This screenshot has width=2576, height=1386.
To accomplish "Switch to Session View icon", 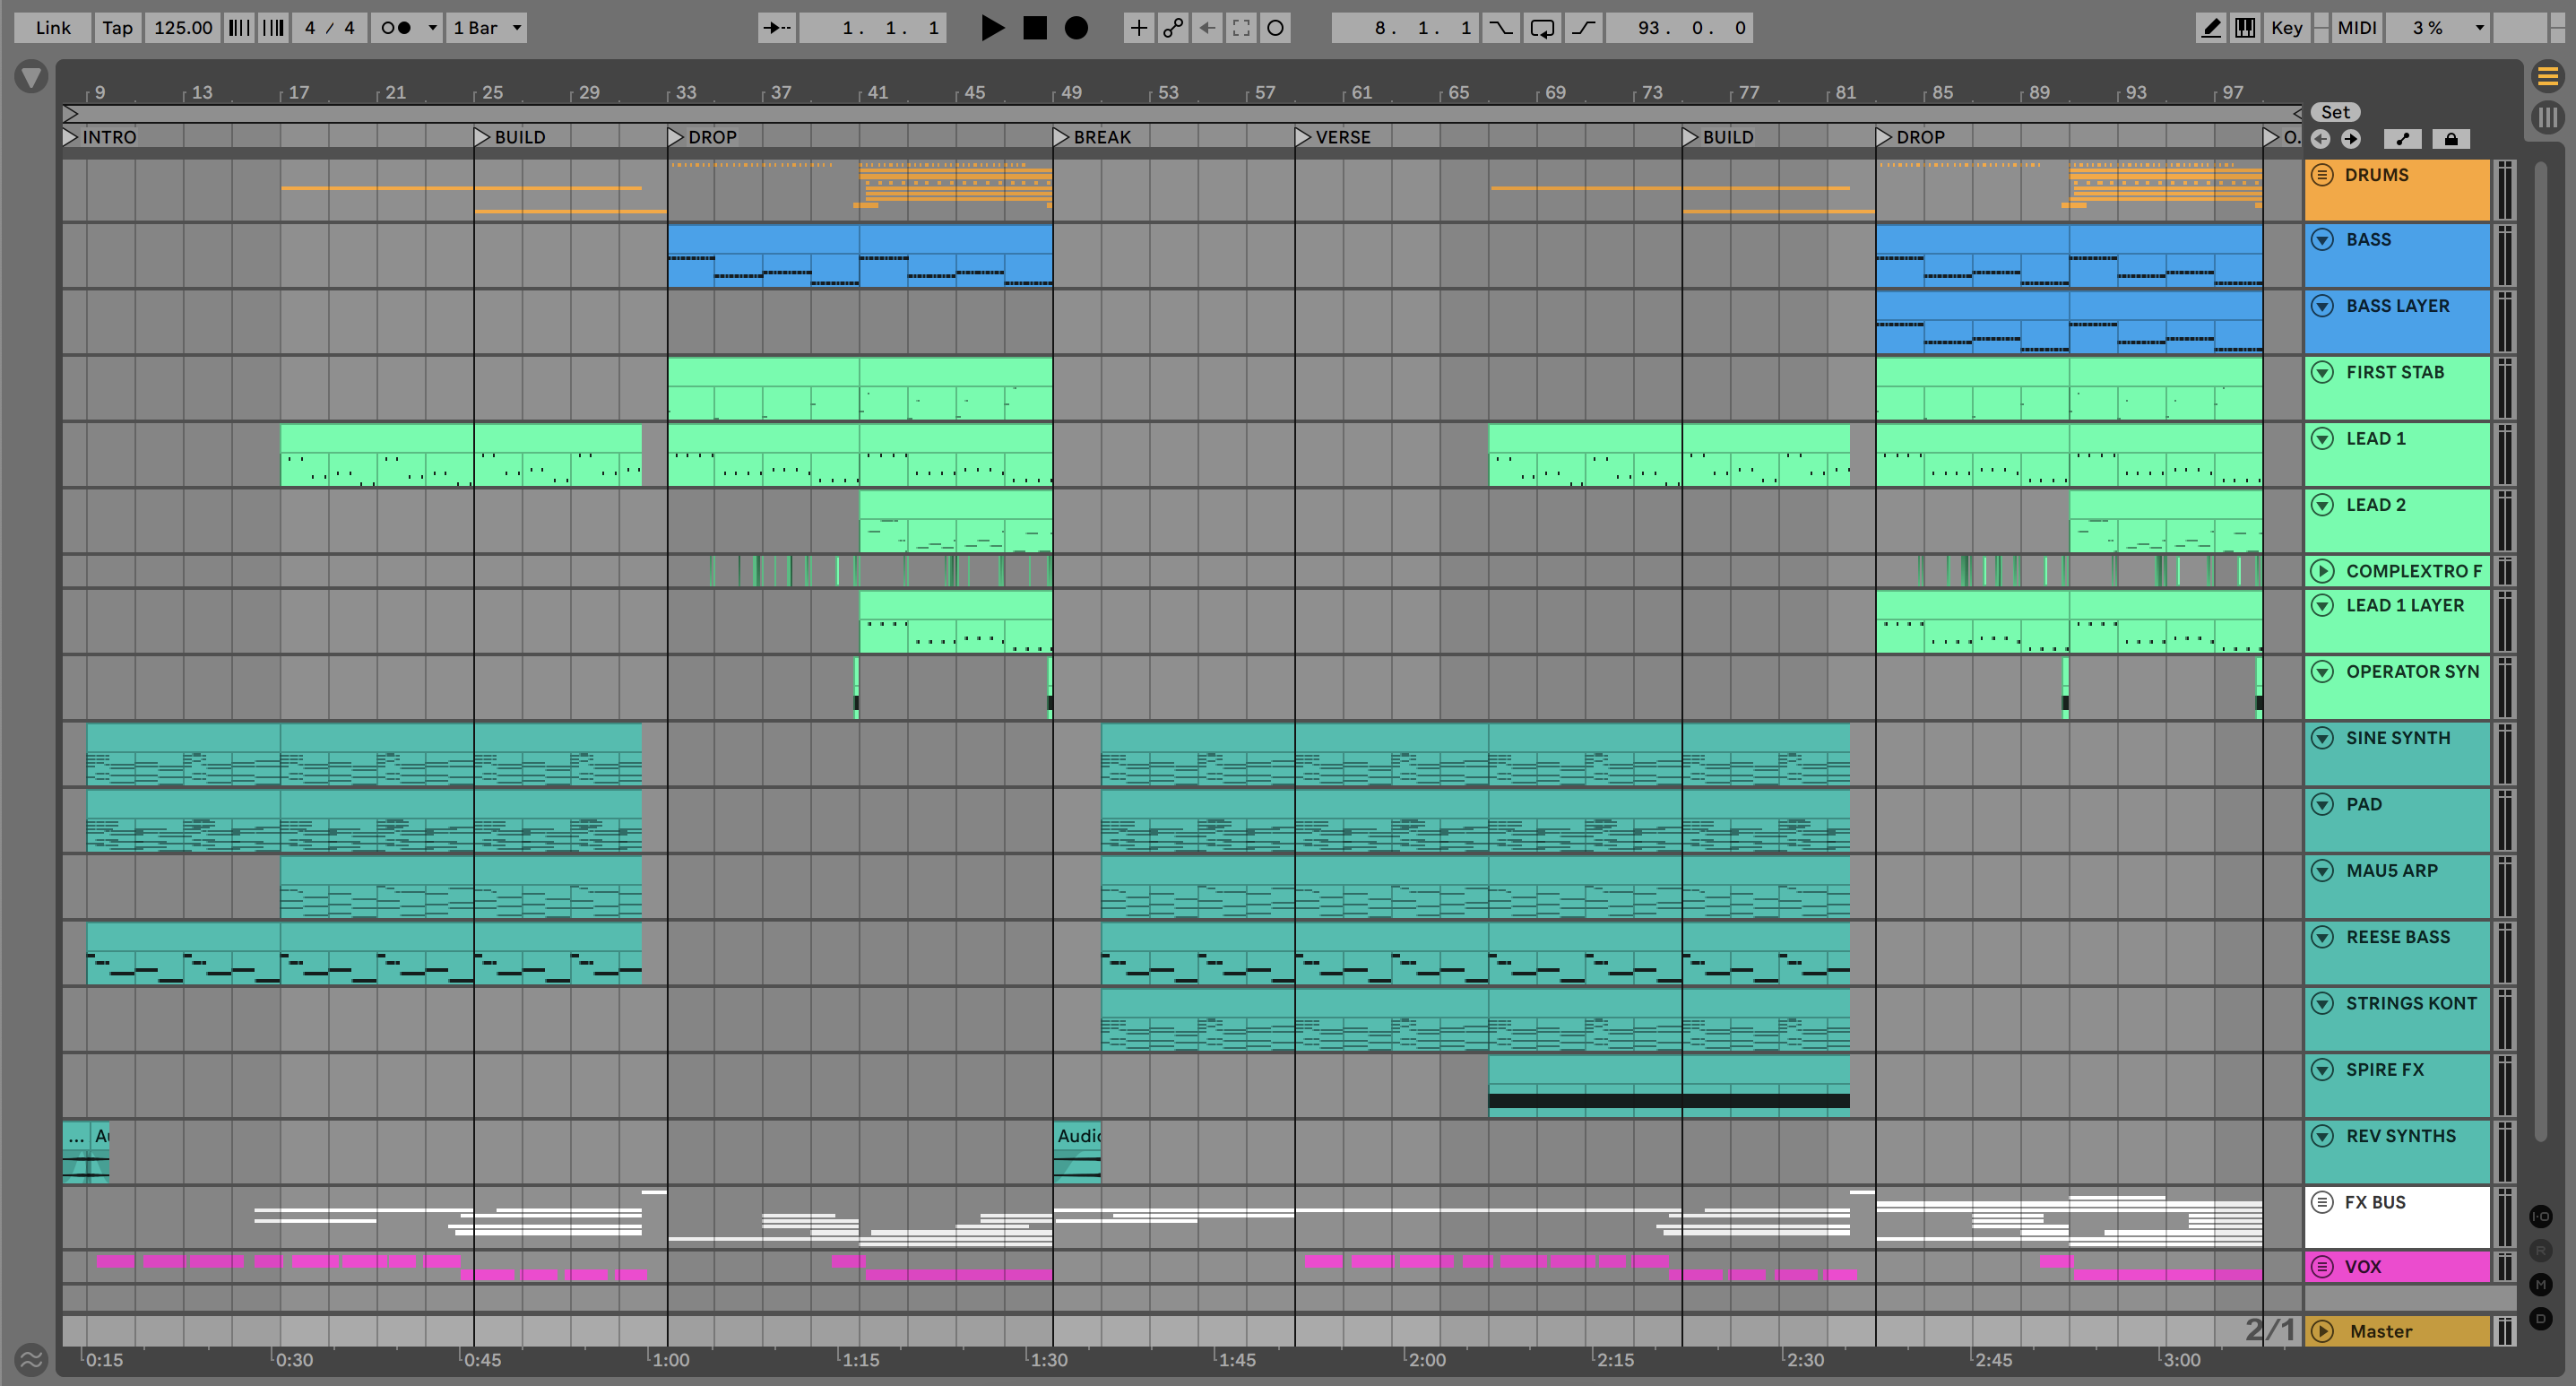I will click(2546, 118).
